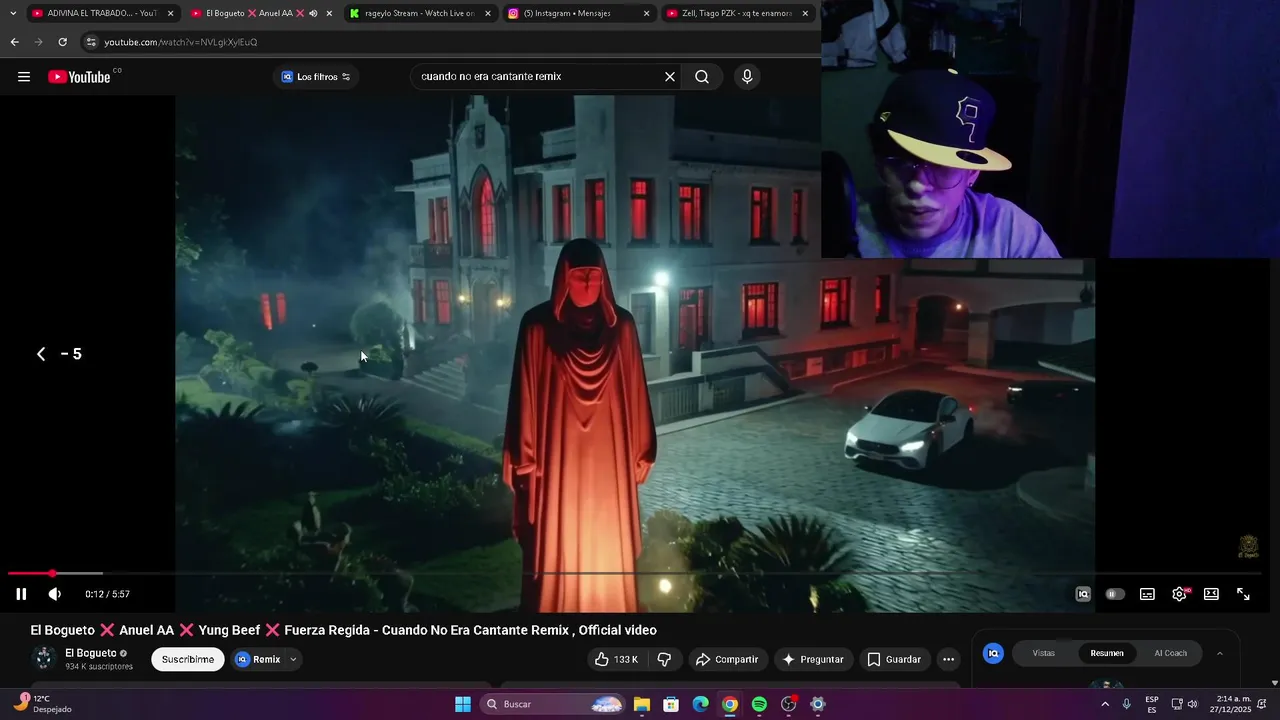Click the vidIQ Remix button

258,659
